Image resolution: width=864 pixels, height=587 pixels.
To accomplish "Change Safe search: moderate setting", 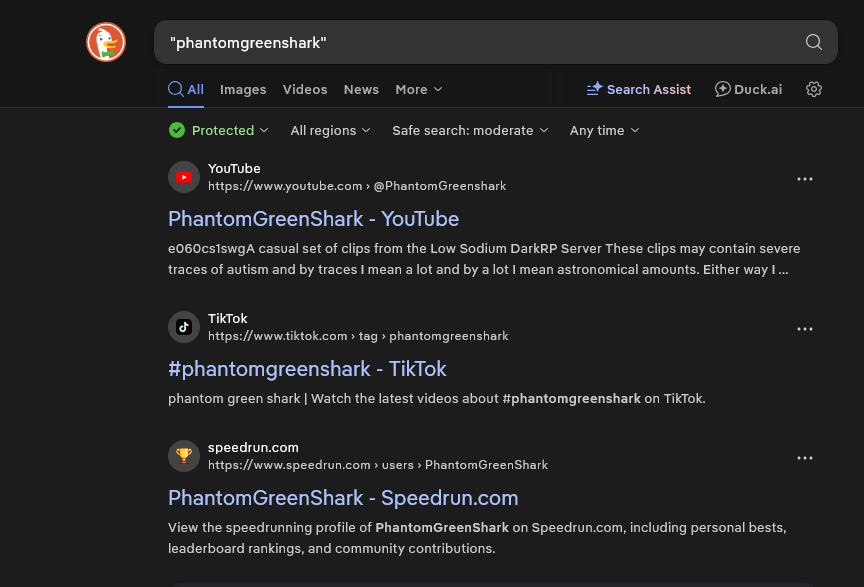I will (470, 131).
